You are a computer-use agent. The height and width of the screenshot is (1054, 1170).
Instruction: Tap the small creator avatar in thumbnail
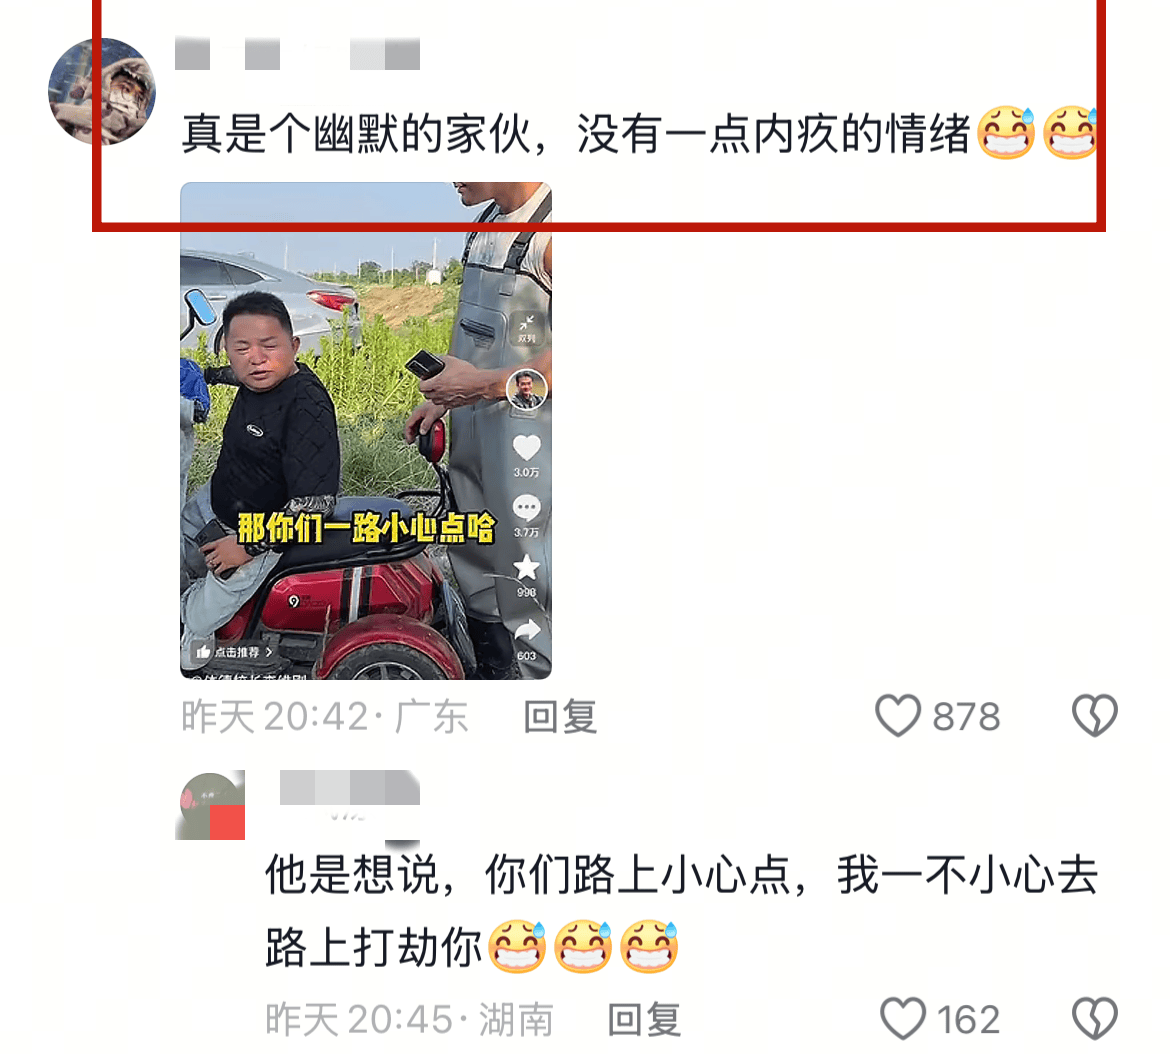click(527, 390)
